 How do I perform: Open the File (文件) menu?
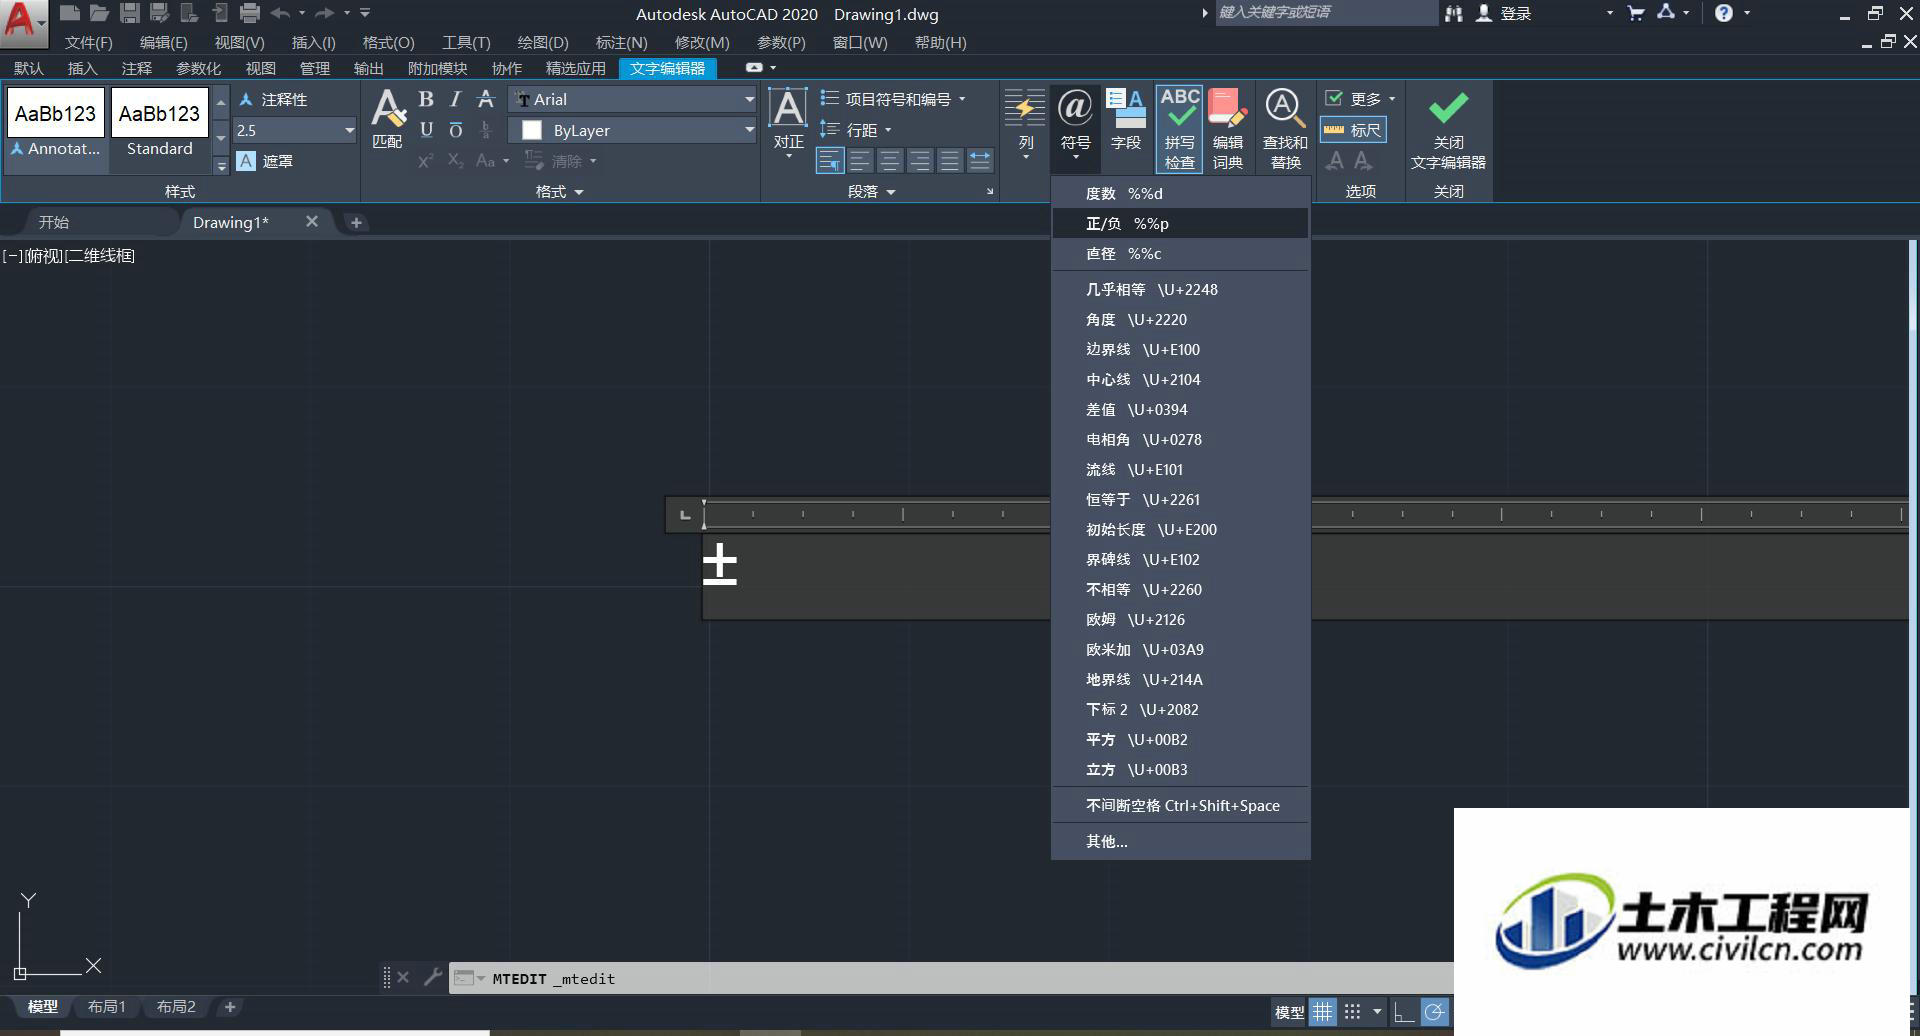(x=88, y=42)
